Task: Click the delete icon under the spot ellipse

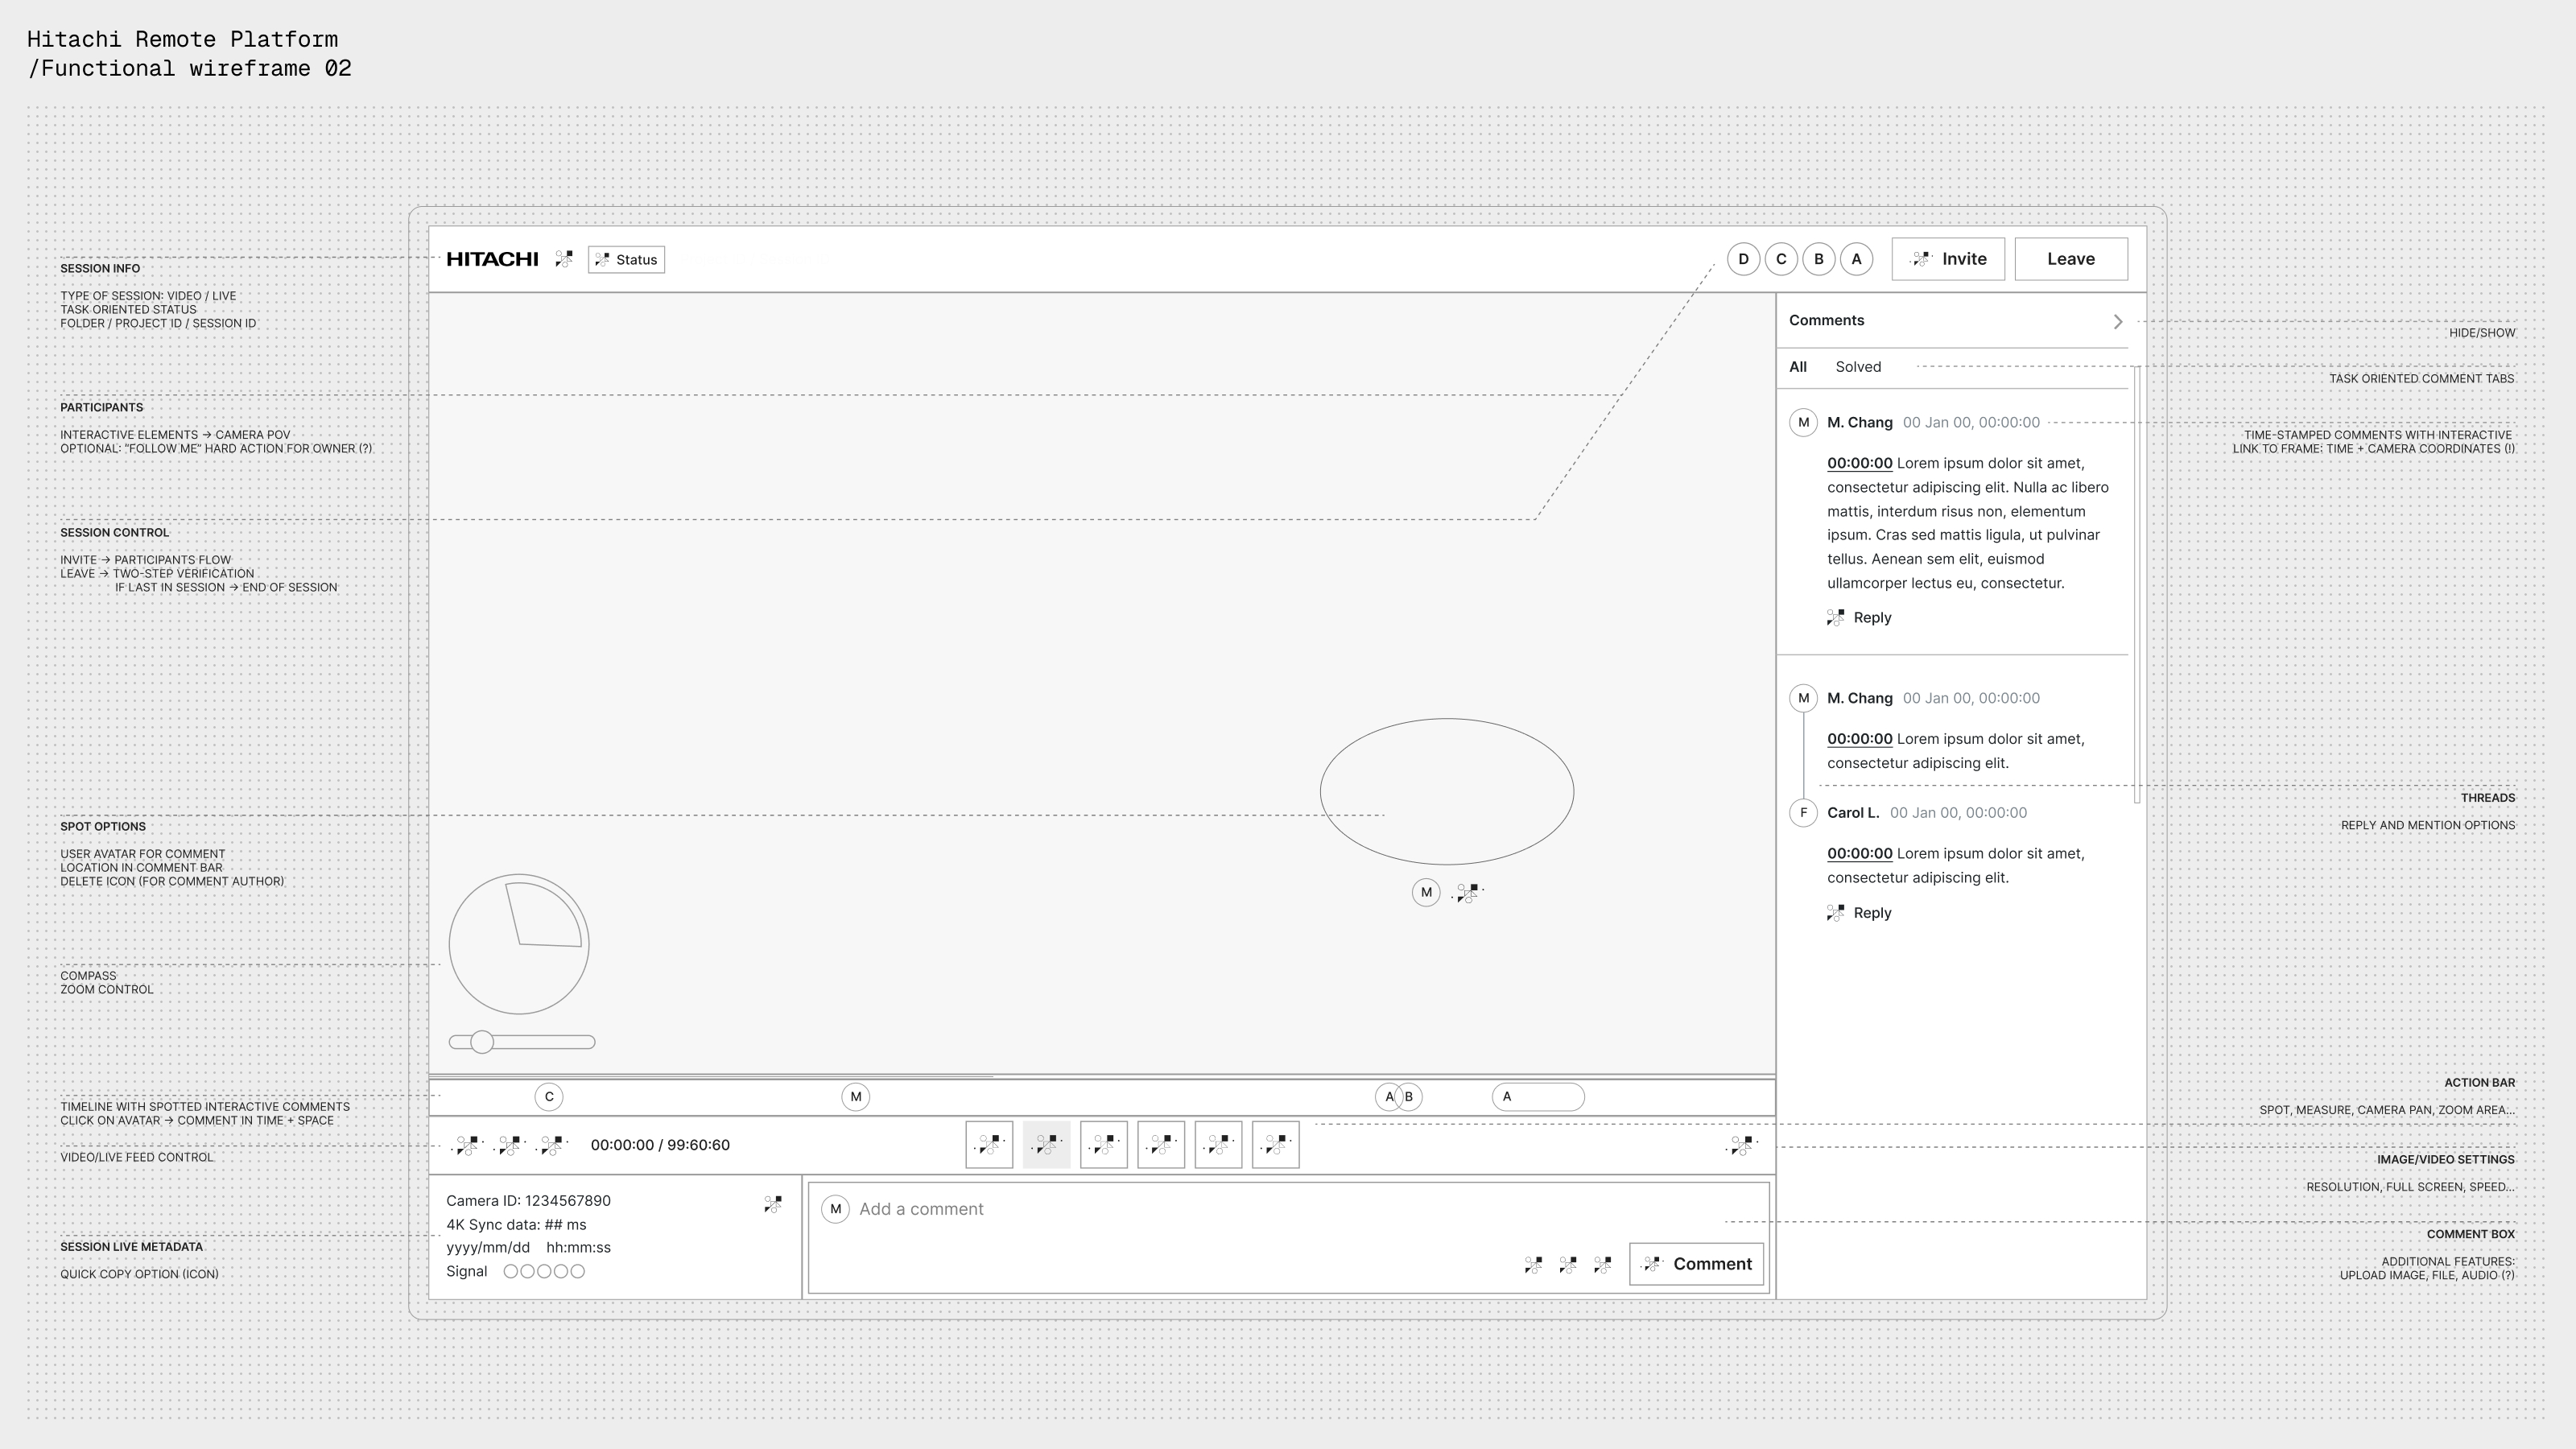Action: tap(1468, 893)
